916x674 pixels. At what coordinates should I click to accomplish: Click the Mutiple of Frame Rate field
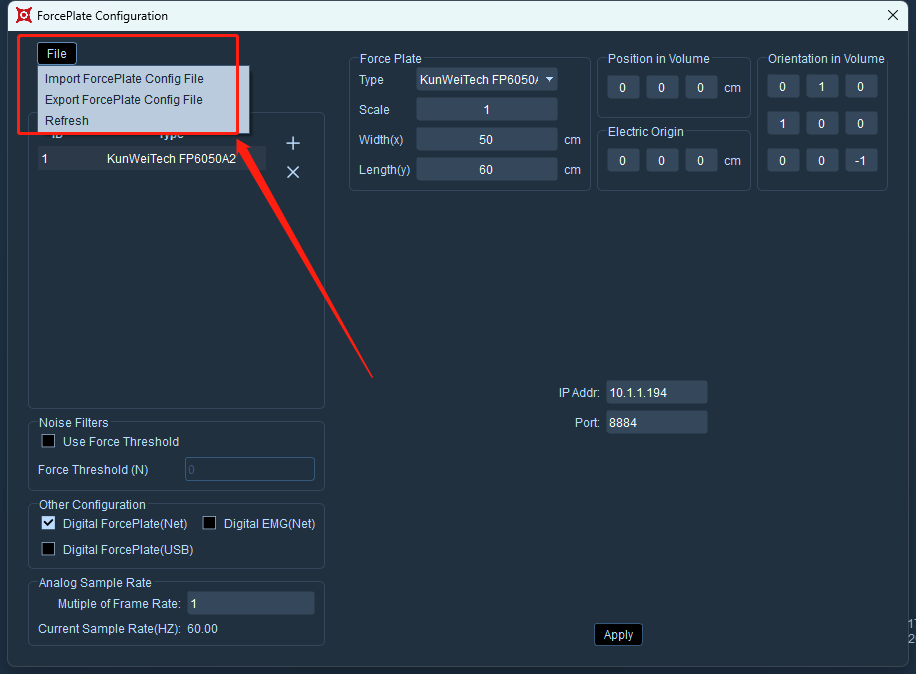coord(251,603)
